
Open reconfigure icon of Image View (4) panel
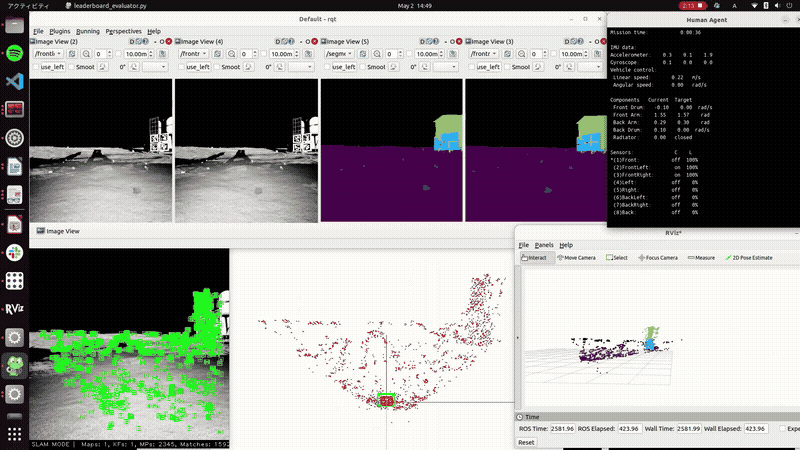click(x=284, y=41)
